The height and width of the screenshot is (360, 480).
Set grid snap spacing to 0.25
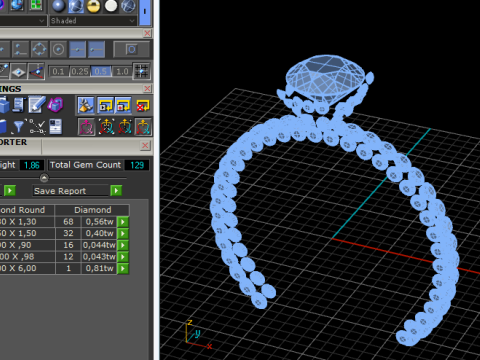tap(80, 71)
